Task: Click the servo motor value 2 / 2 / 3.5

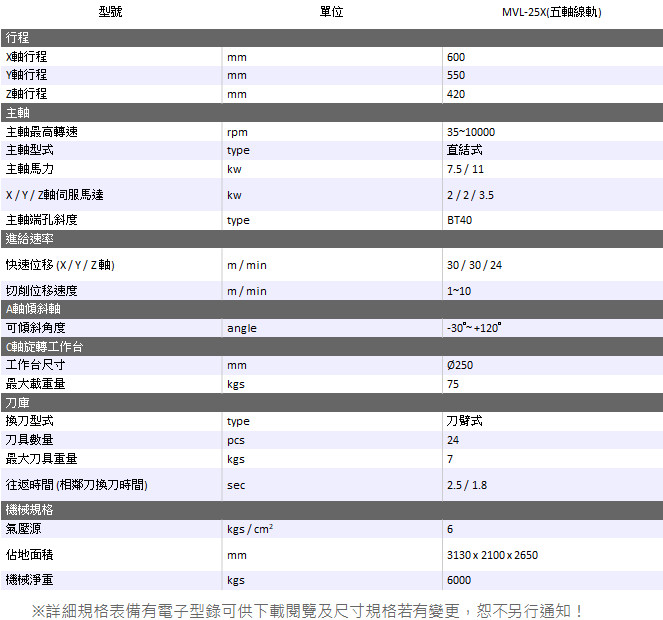Action: (470, 195)
